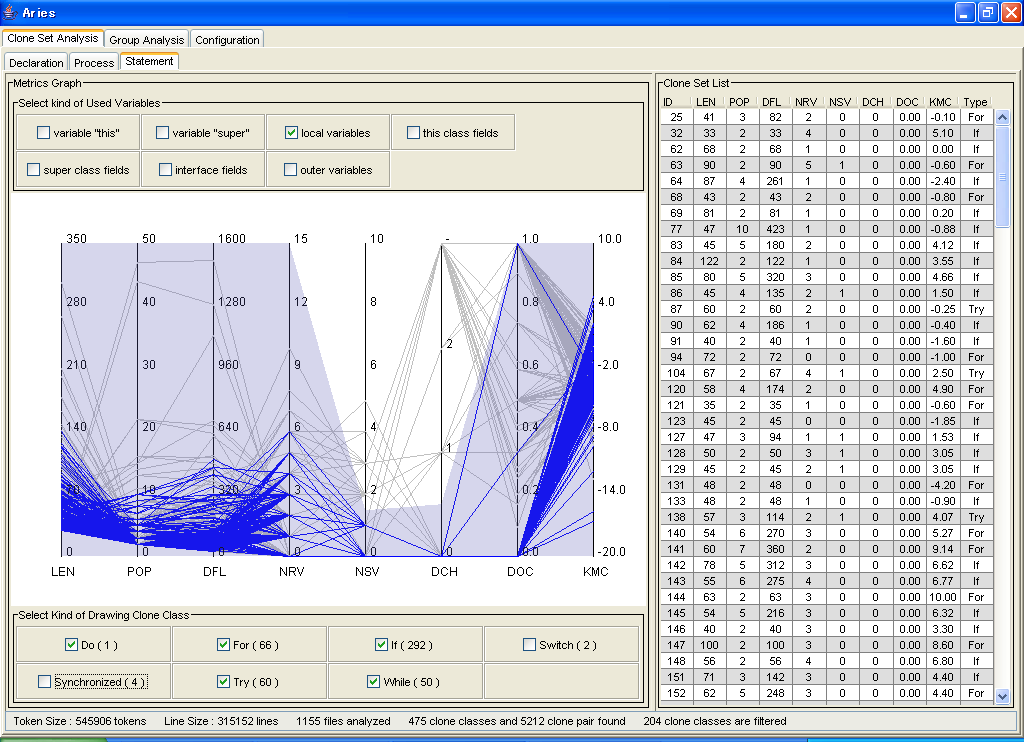Uncheck the local variables checkbox
Screen dimensions: 1024x742
[291, 133]
